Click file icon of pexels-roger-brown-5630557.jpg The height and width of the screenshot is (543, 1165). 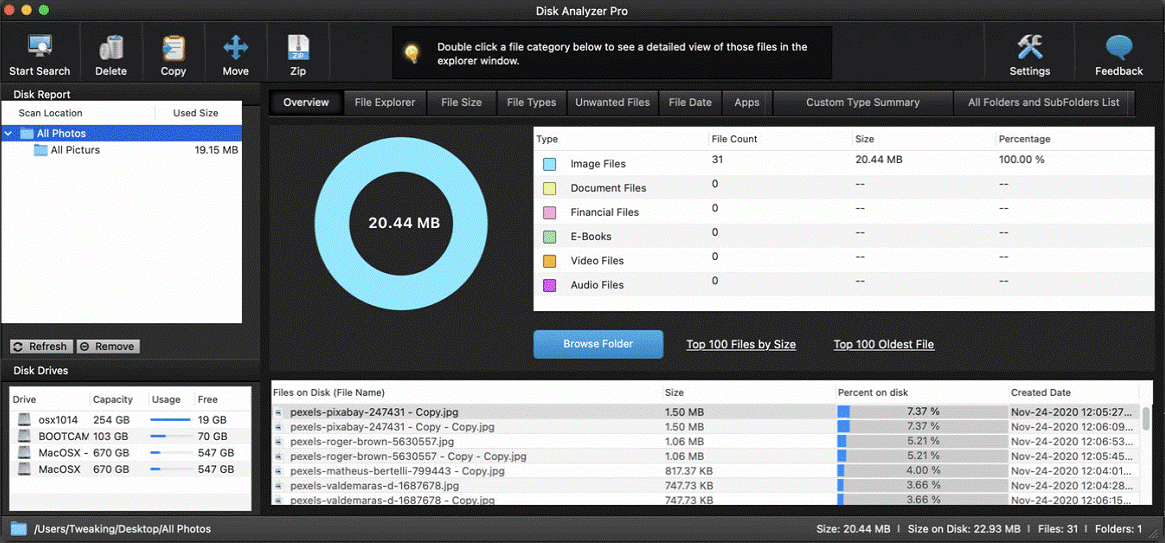(x=279, y=441)
